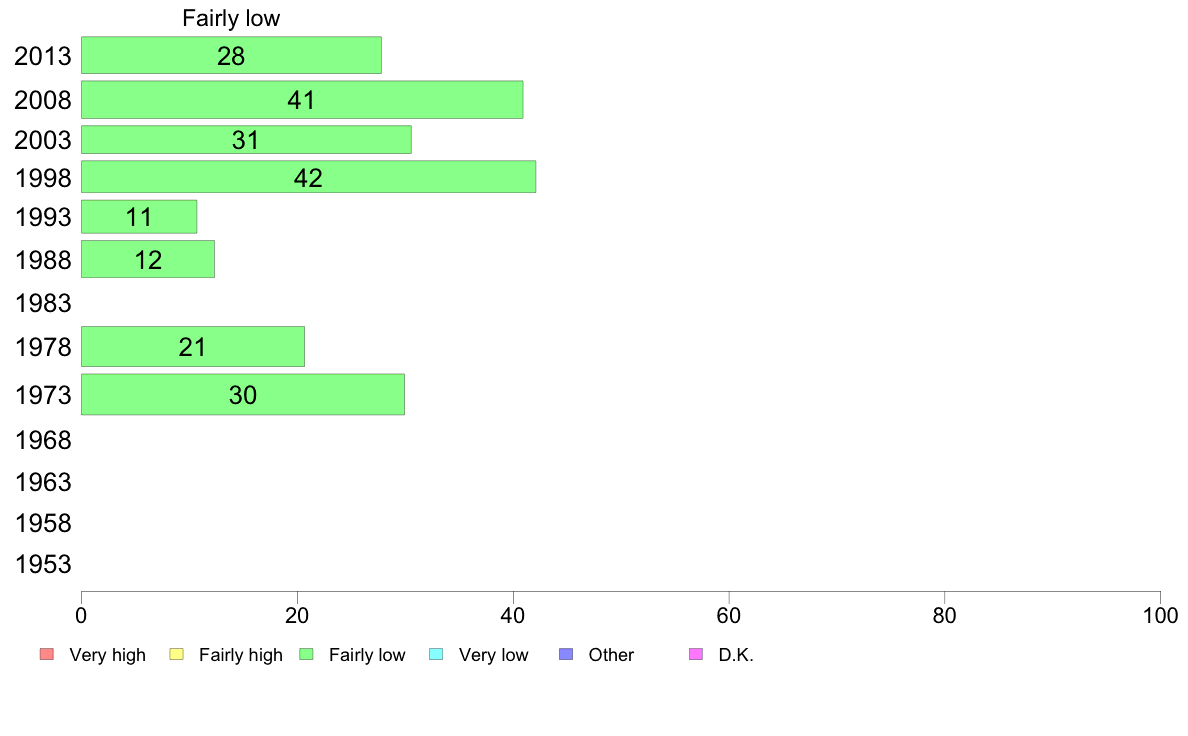The image size is (1188, 736).
Task: Select the 2003 bar showing 31
Action: click(x=246, y=139)
